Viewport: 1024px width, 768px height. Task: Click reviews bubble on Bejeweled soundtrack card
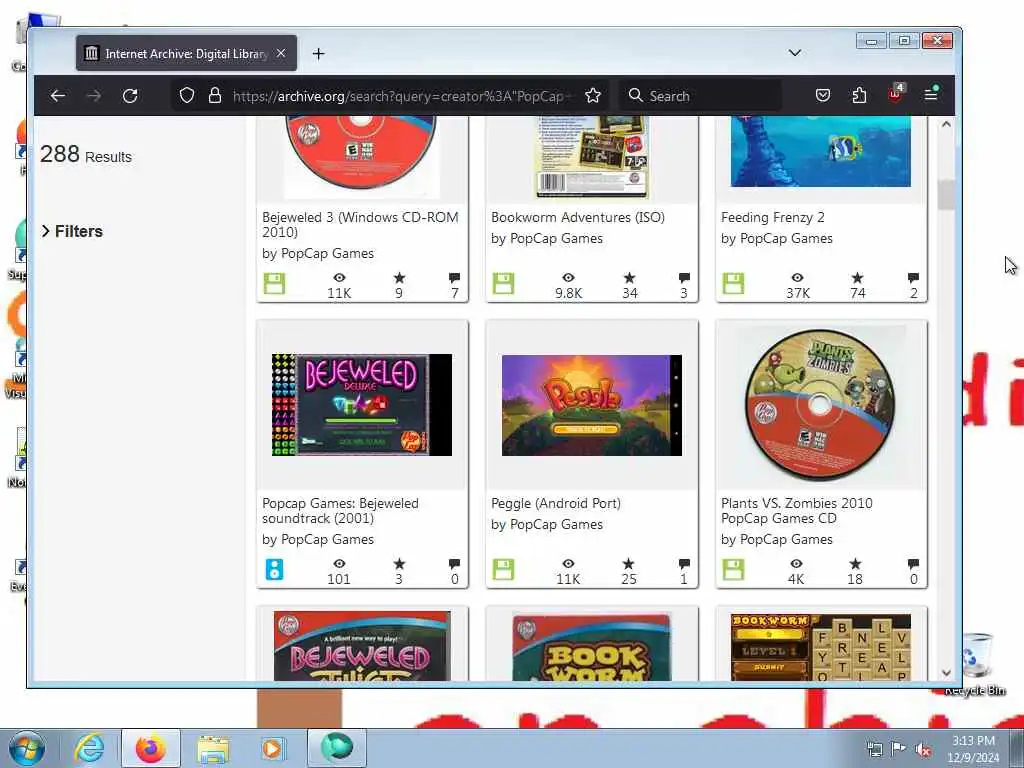coord(455,564)
